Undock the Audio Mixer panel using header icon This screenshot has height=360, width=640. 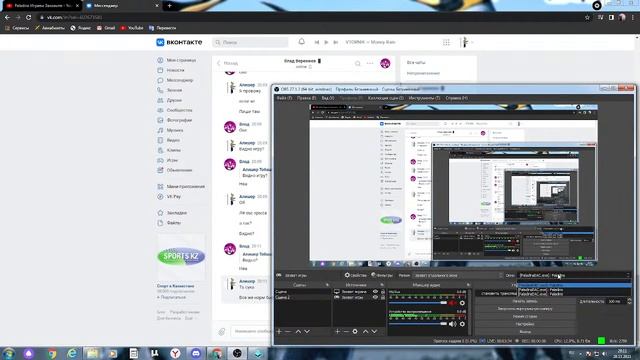coord(468,285)
